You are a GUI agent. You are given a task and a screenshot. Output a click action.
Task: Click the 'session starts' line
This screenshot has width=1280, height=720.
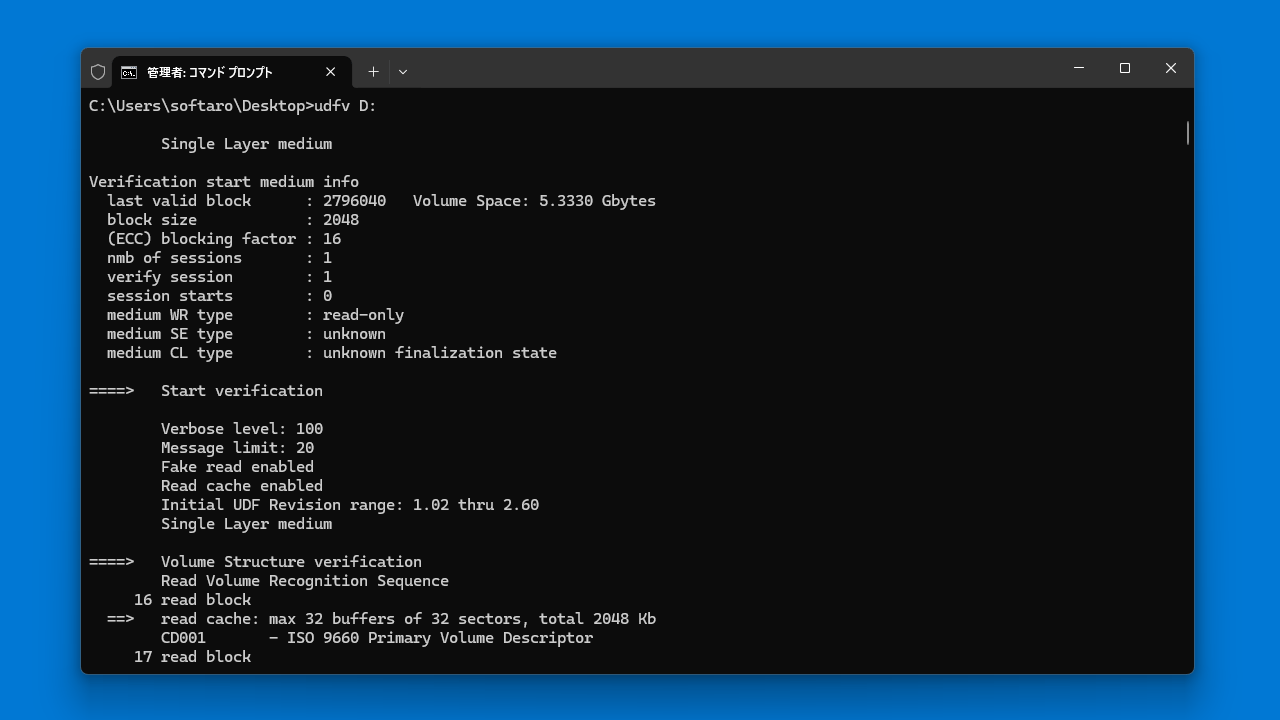(x=219, y=296)
